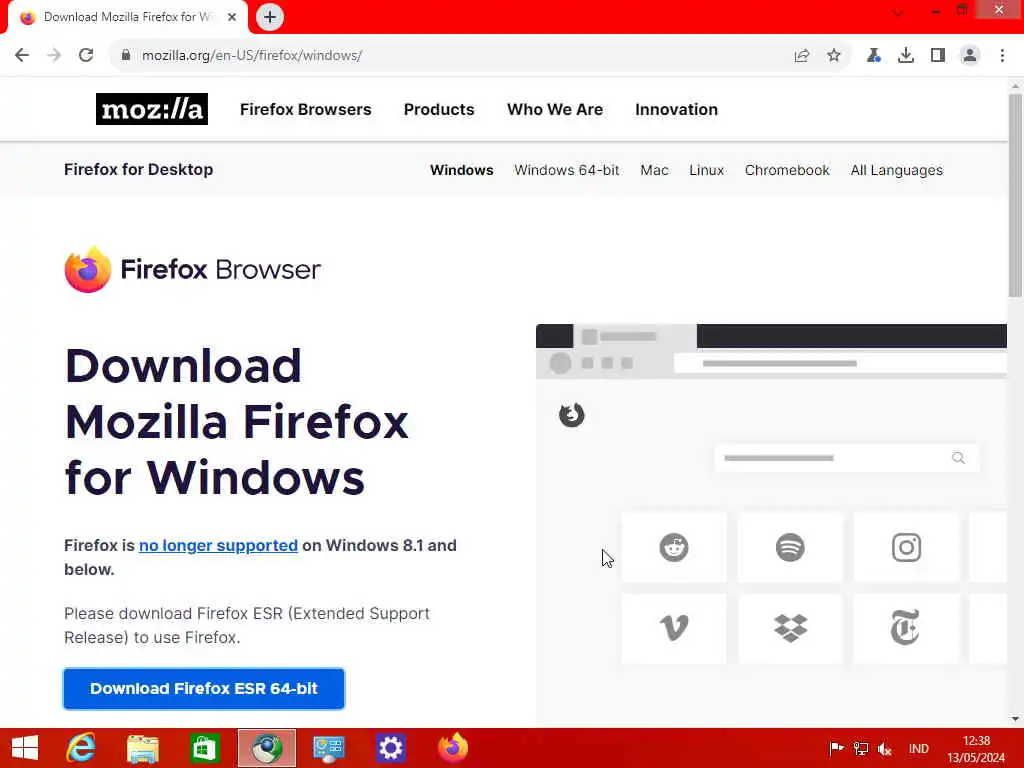Open the Firefox Browsers menu
This screenshot has height=768, width=1024.
tap(306, 109)
